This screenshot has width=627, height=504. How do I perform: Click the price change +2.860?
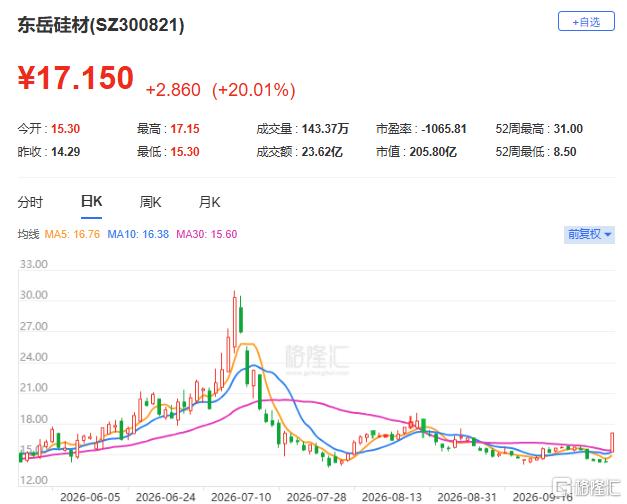[x=173, y=90]
